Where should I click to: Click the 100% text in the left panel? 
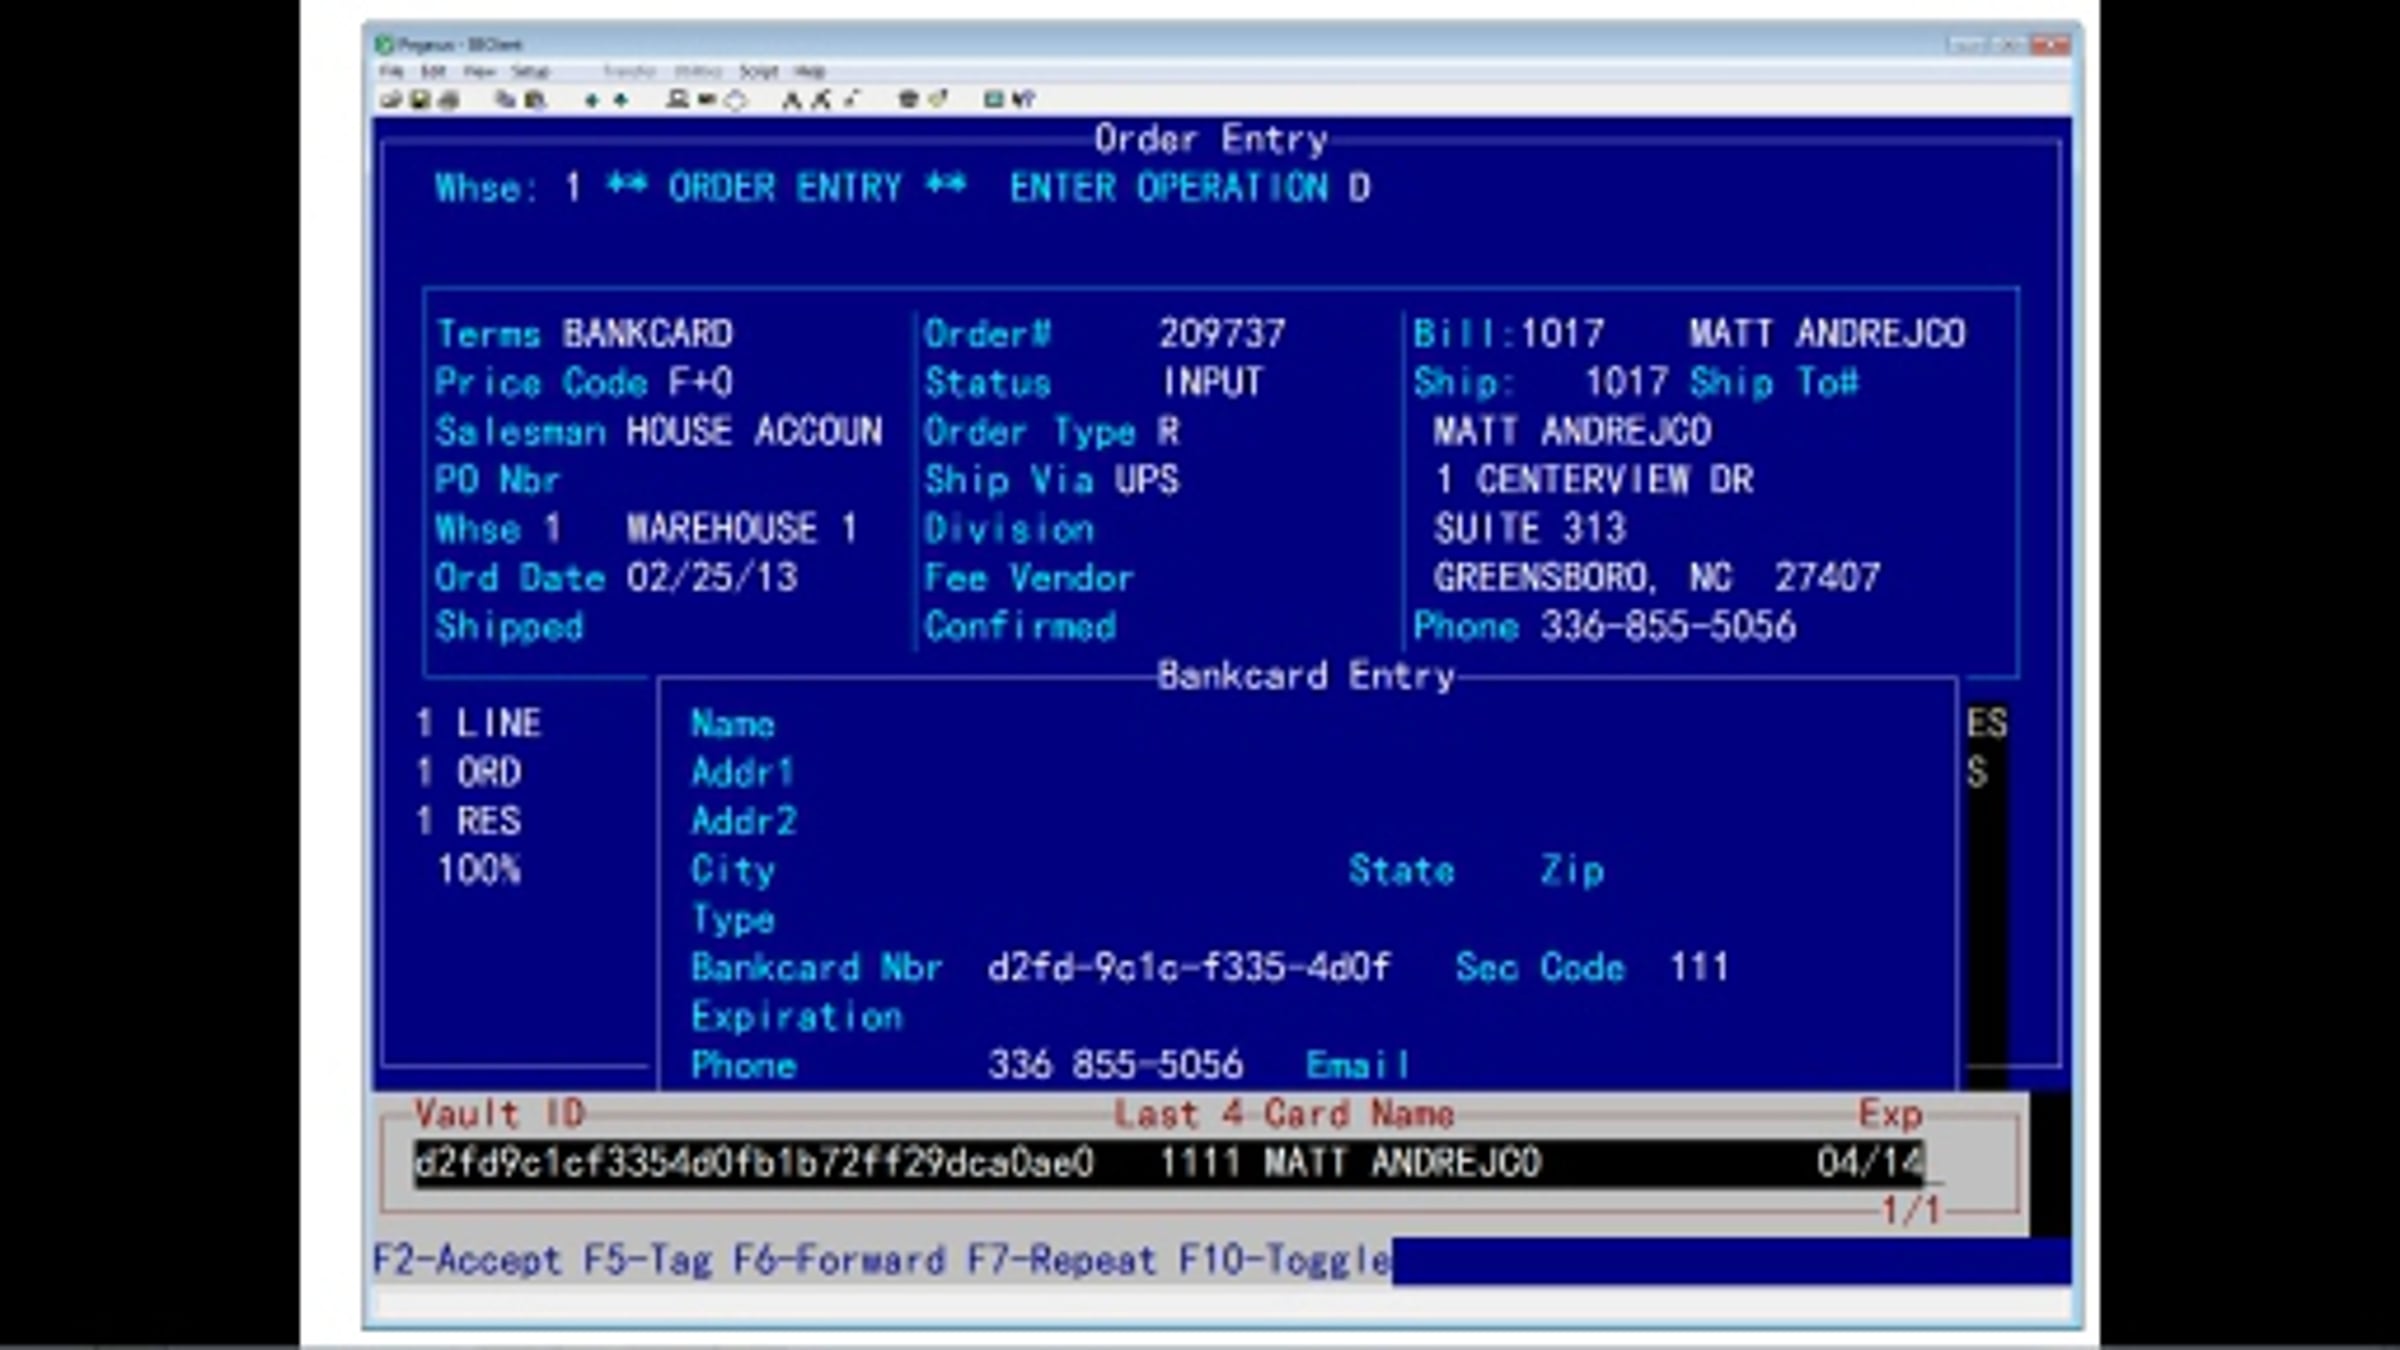point(479,870)
